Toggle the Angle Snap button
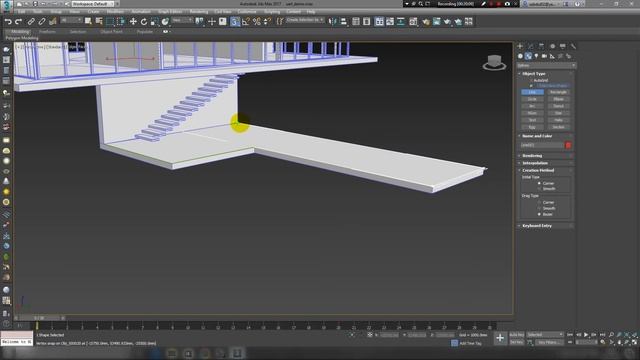640x360 pixels. tap(245, 21)
